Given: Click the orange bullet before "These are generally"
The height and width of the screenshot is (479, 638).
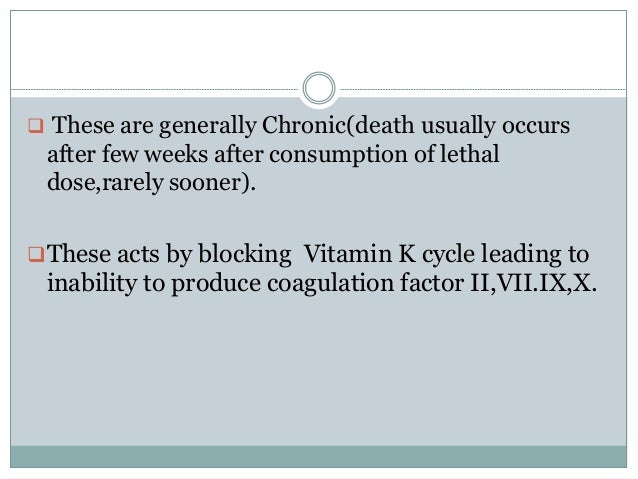Looking at the screenshot, I should tap(36, 126).
